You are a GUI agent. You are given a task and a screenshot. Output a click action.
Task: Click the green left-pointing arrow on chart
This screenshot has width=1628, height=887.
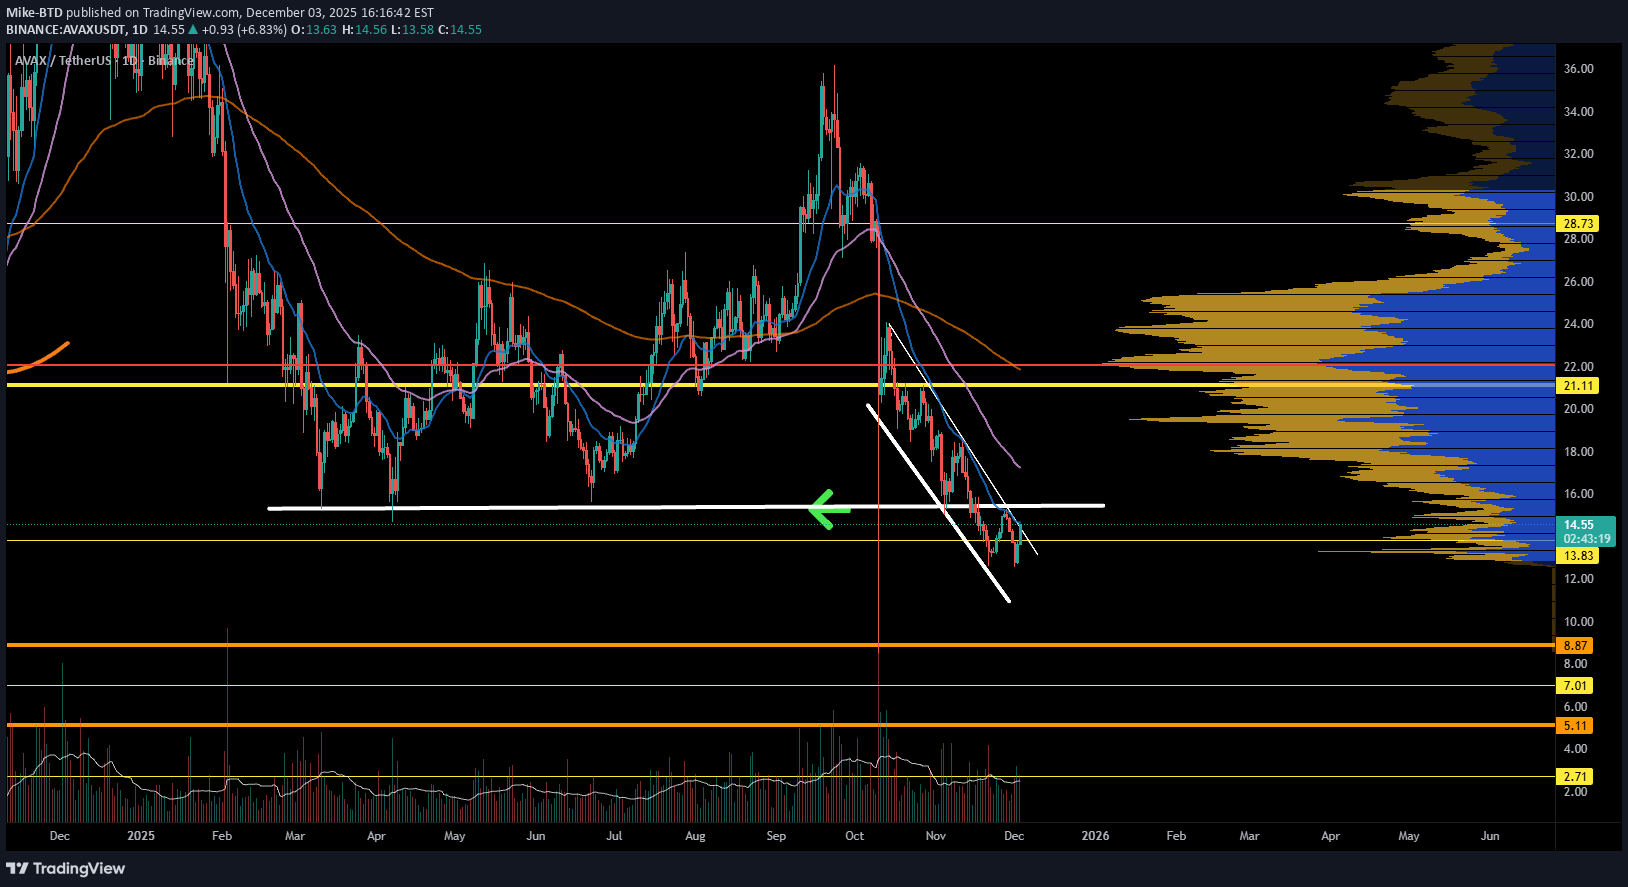tap(828, 509)
